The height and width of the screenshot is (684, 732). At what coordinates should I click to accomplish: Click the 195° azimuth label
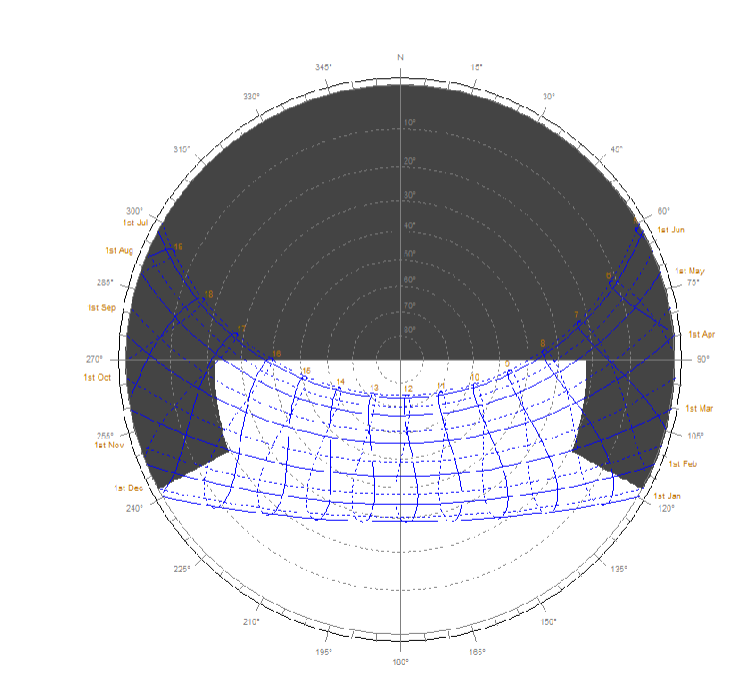coord(323,651)
